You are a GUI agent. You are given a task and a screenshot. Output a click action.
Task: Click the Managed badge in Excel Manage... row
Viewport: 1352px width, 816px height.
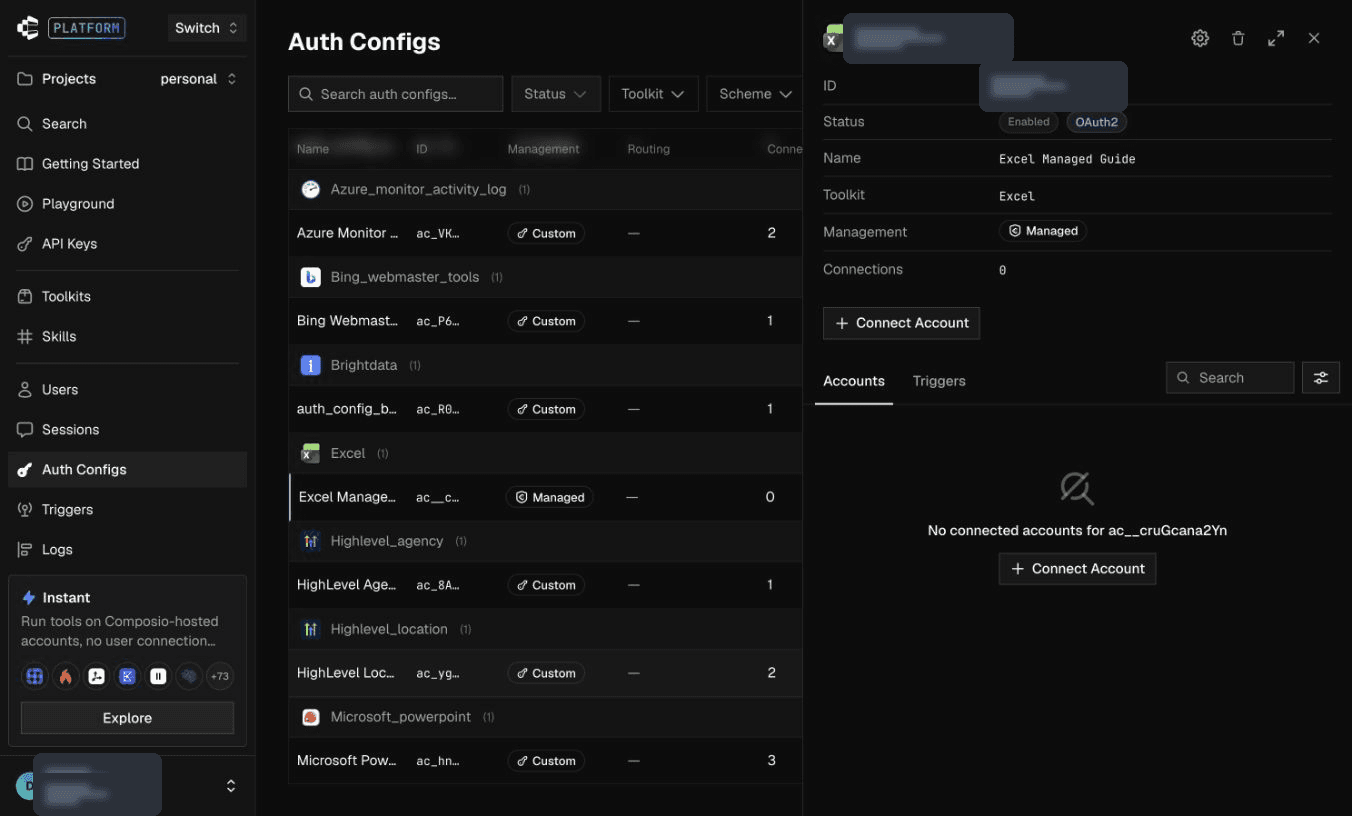[550, 497]
